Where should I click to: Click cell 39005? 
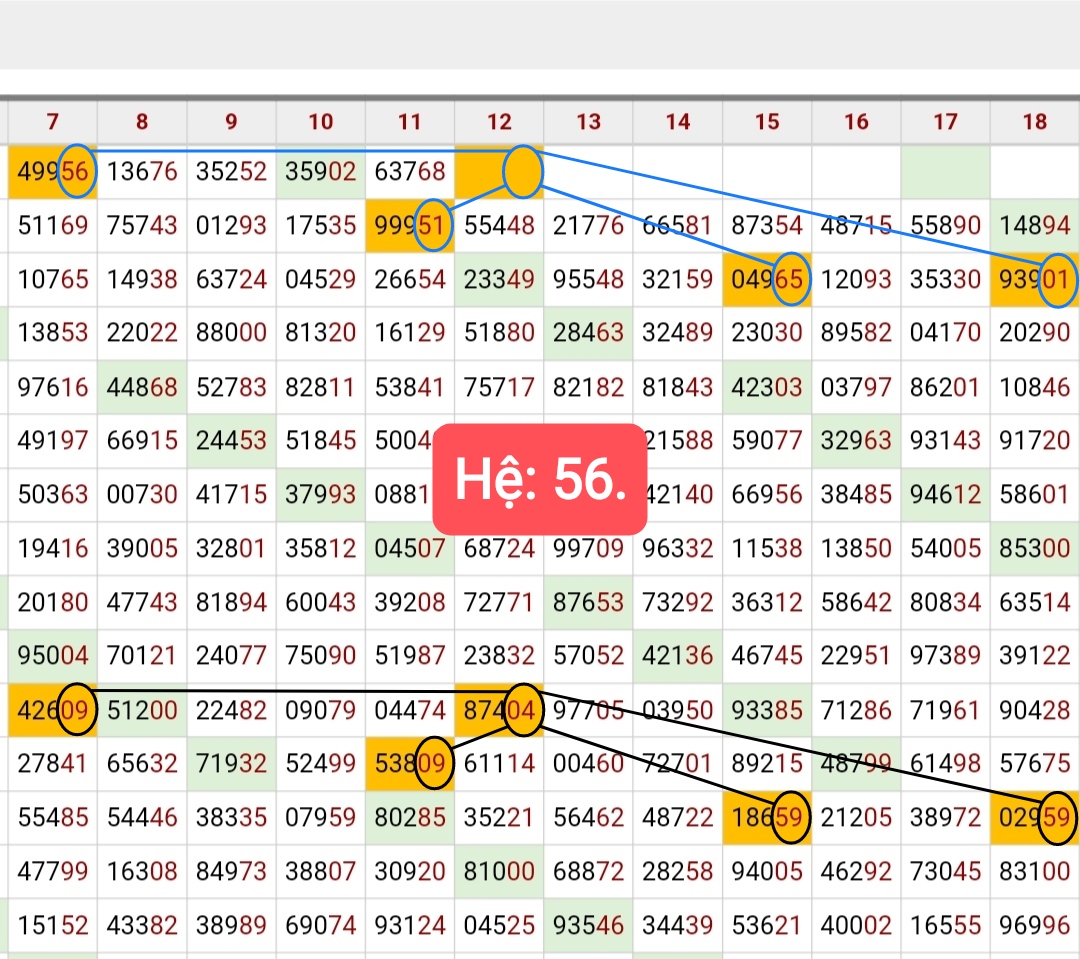[142, 548]
